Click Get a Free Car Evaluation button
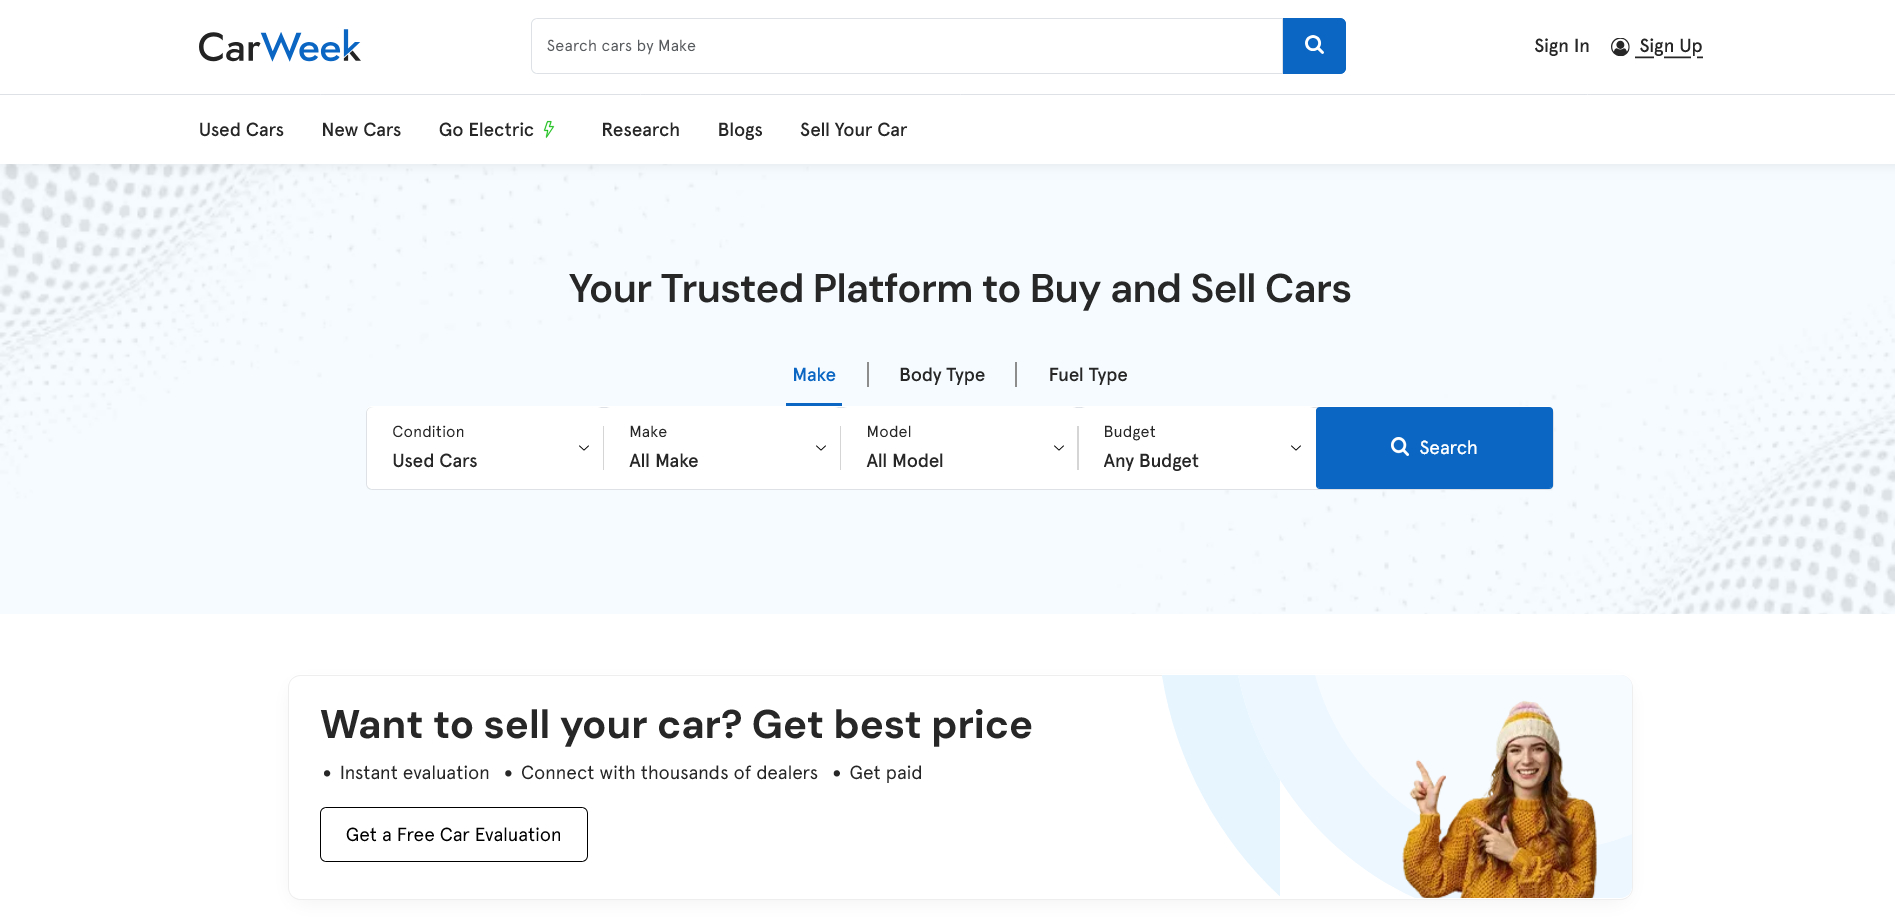 click(x=454, y=834)
